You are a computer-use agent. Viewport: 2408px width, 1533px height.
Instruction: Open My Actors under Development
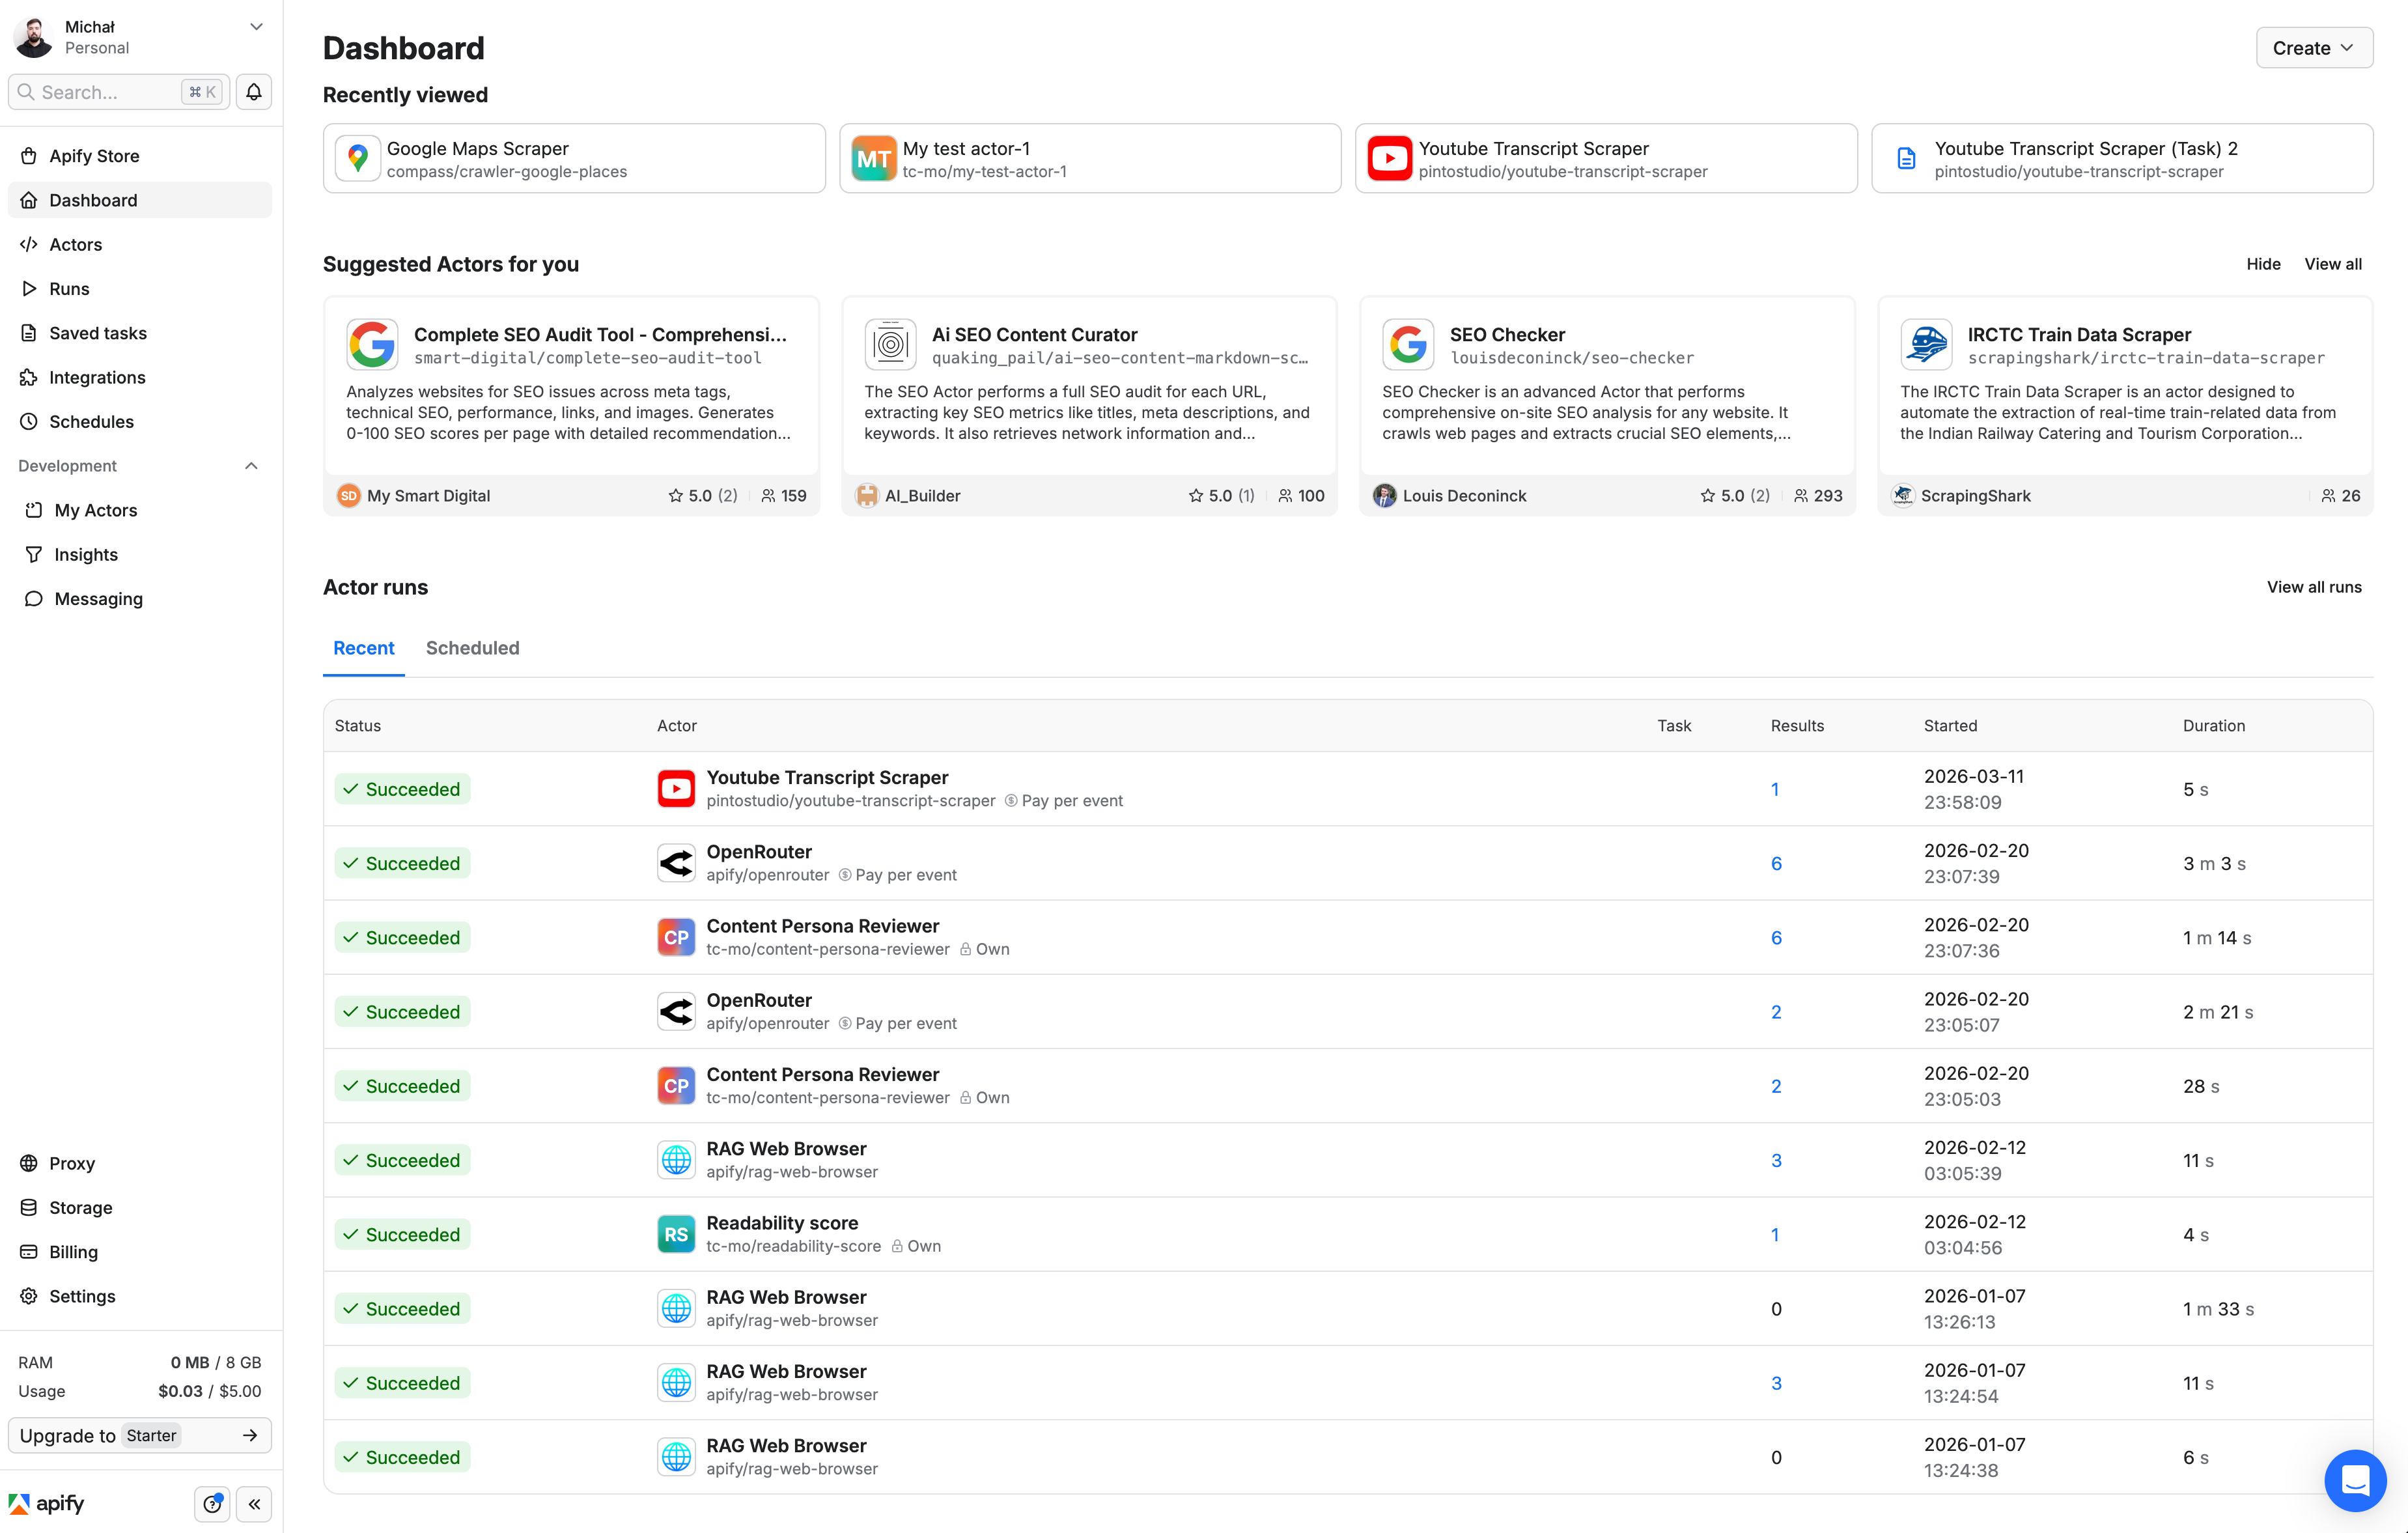tap(95, 509)
